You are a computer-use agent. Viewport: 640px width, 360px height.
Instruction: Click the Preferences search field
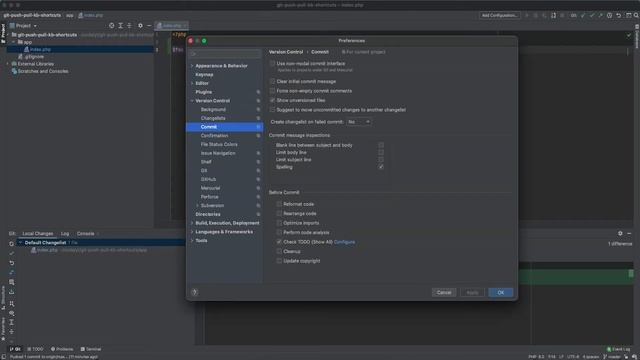[225, 53]
